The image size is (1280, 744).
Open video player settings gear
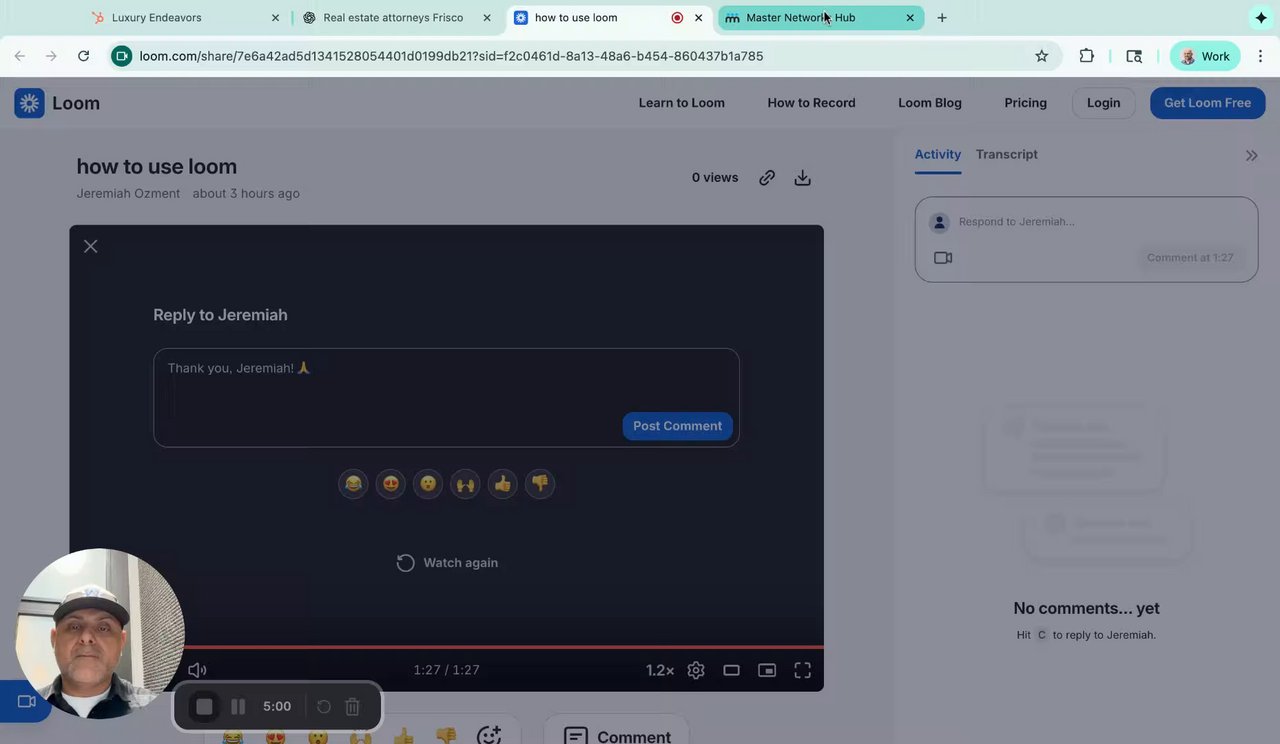coord(696,670)
